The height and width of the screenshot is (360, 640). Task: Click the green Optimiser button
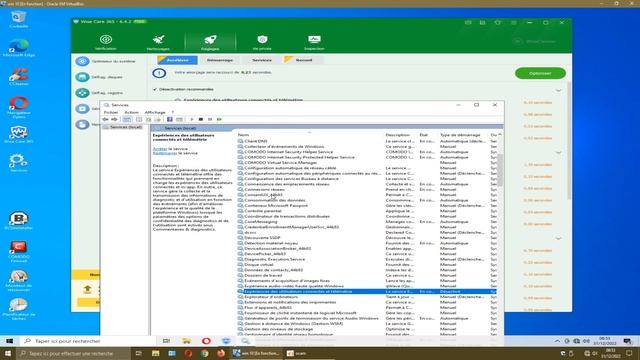(x=540, y=73)
